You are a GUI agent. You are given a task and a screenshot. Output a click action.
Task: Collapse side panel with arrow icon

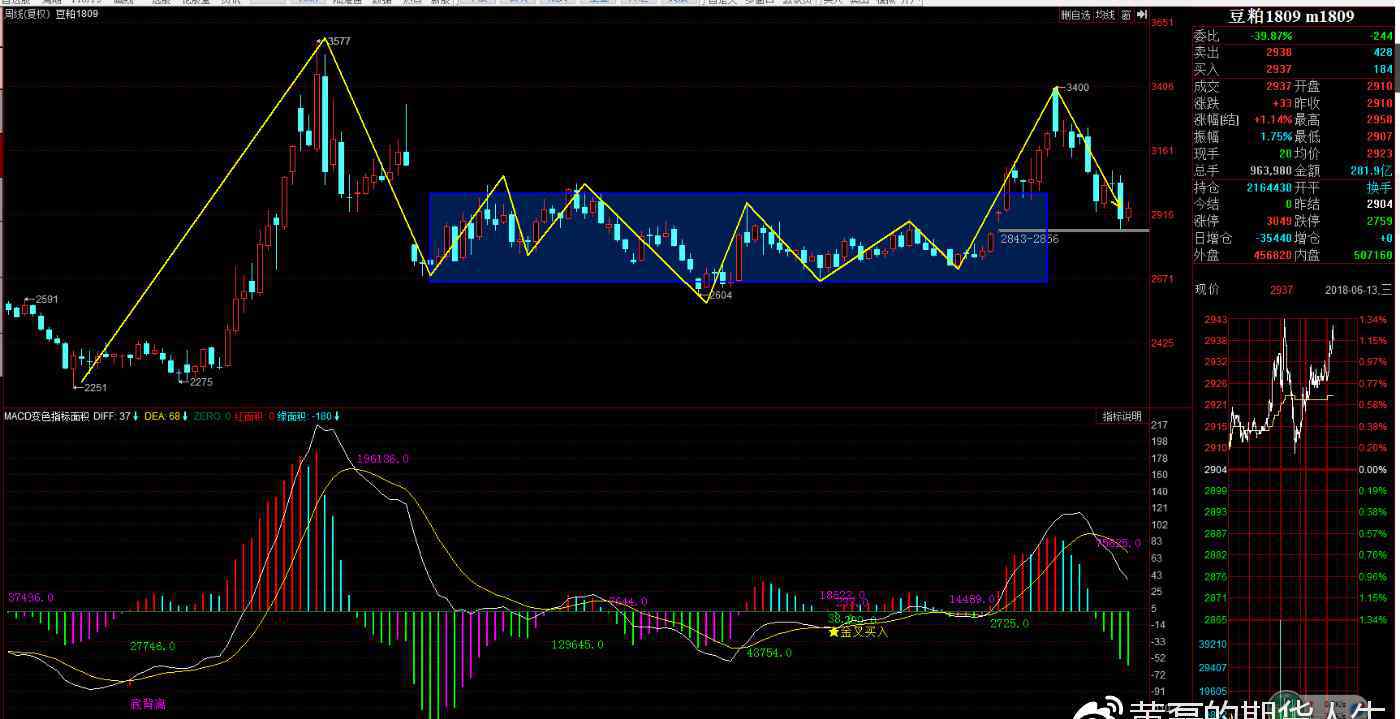(1141, 15)
